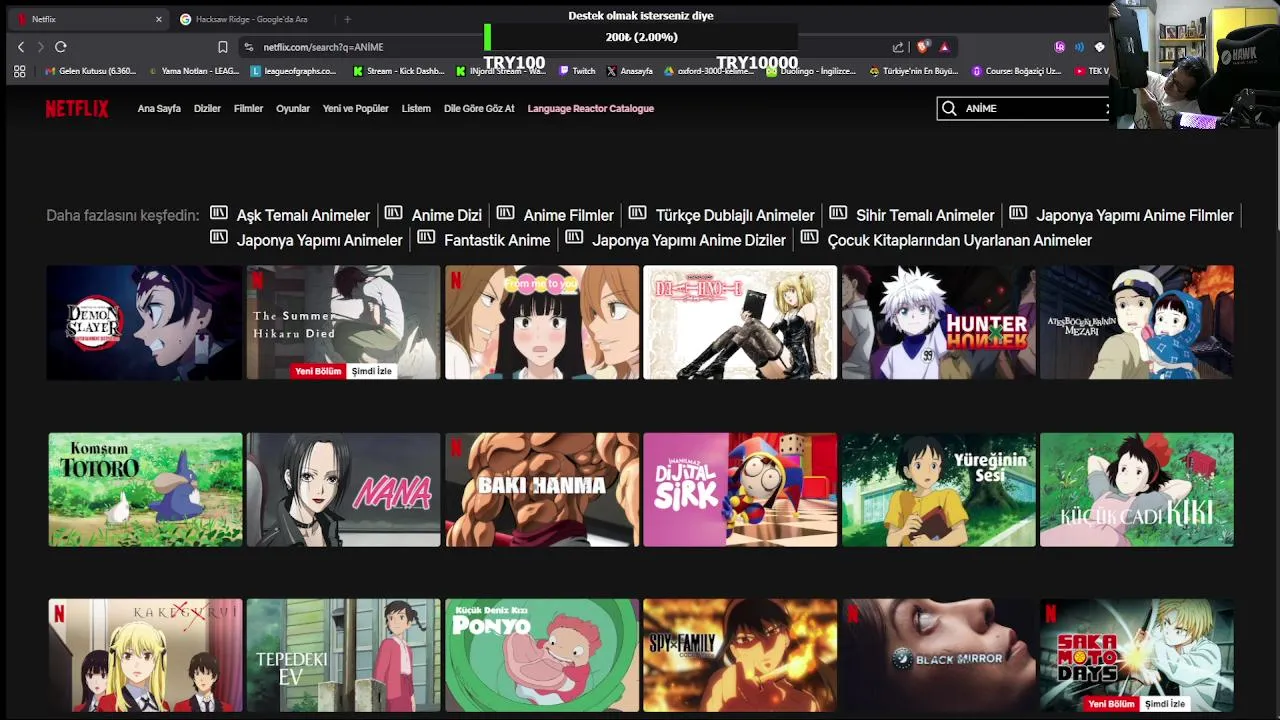The height and width of the screenshot is (720, 1280).
Task: Open Filmler in the Netflix menu
Action: click(248, 109)
